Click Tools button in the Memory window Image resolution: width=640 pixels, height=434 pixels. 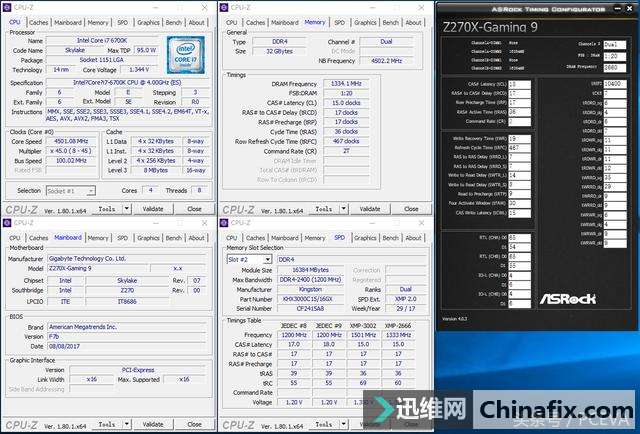(x=324, y=209)
